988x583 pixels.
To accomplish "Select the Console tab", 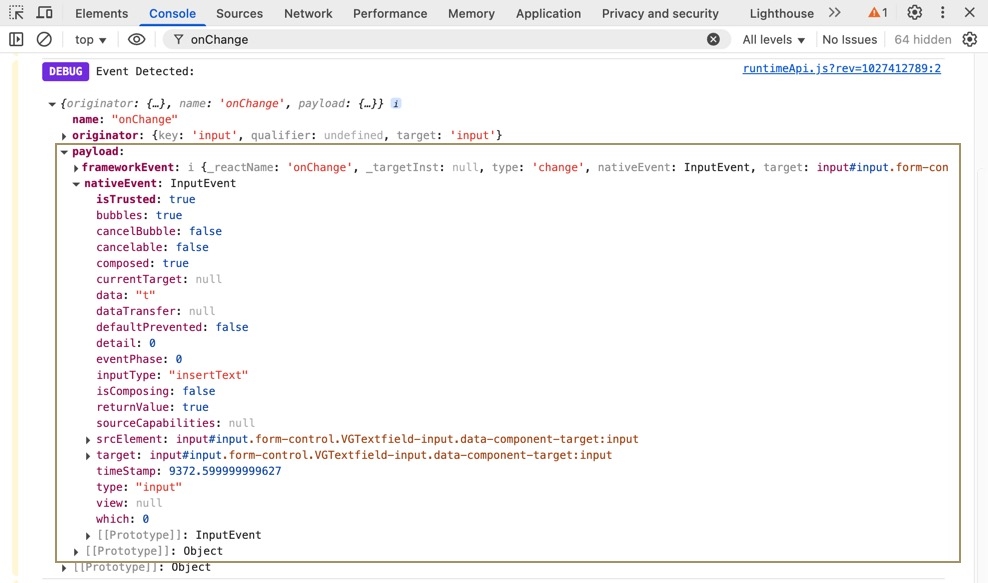I will tap(172, 13).
